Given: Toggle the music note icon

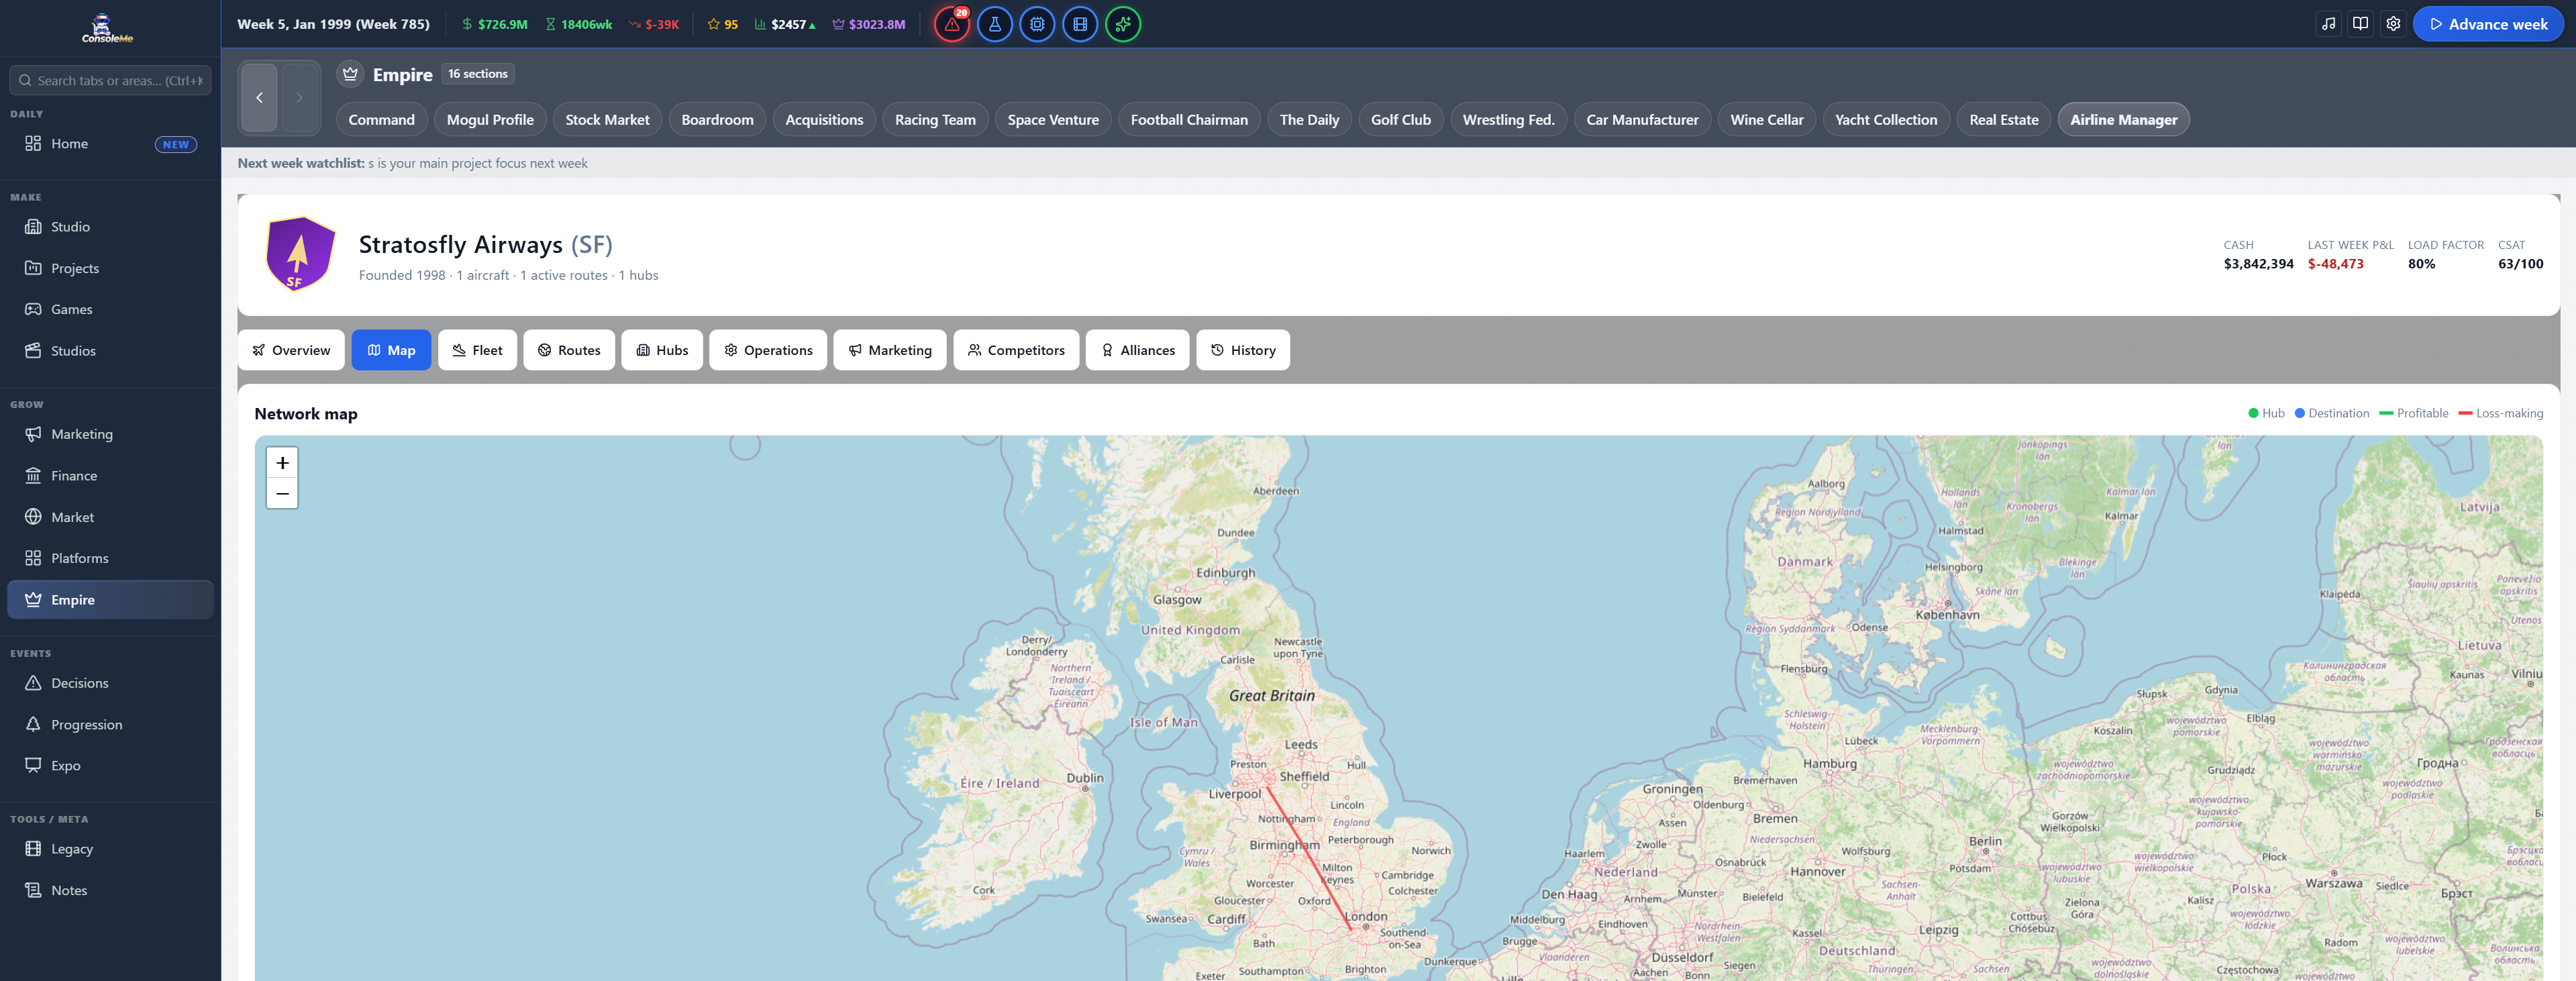Looking at the screenshot, I should point(2328,24).
